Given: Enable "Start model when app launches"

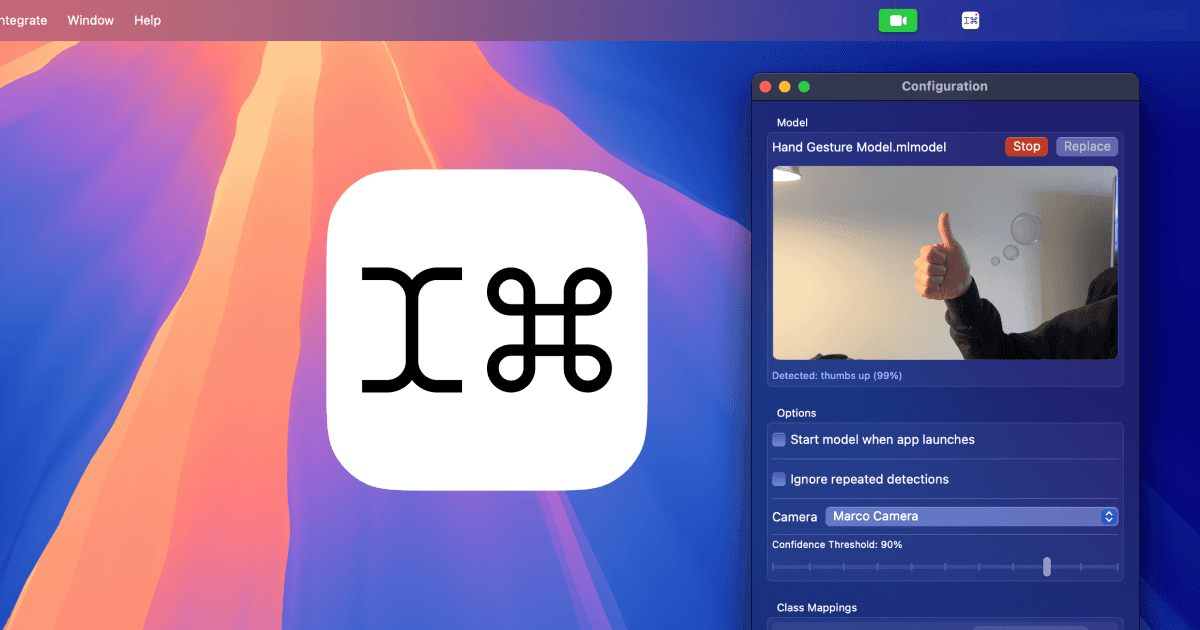Looking at the screenshot, I should pyautogui.click(x=778, y=439).
